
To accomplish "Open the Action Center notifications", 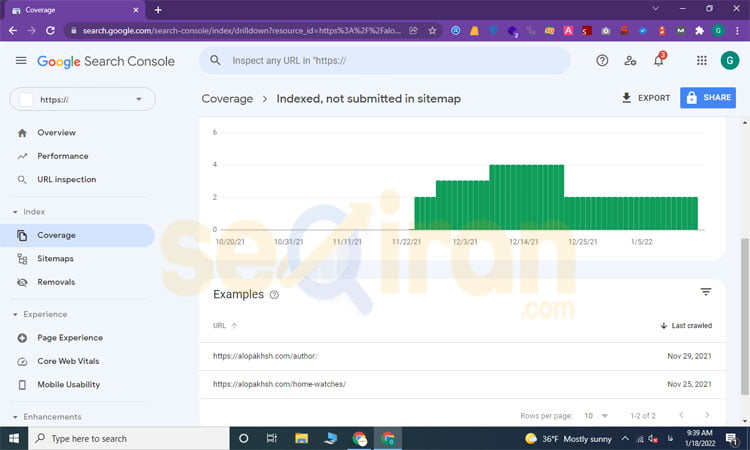I will point(731,439).
